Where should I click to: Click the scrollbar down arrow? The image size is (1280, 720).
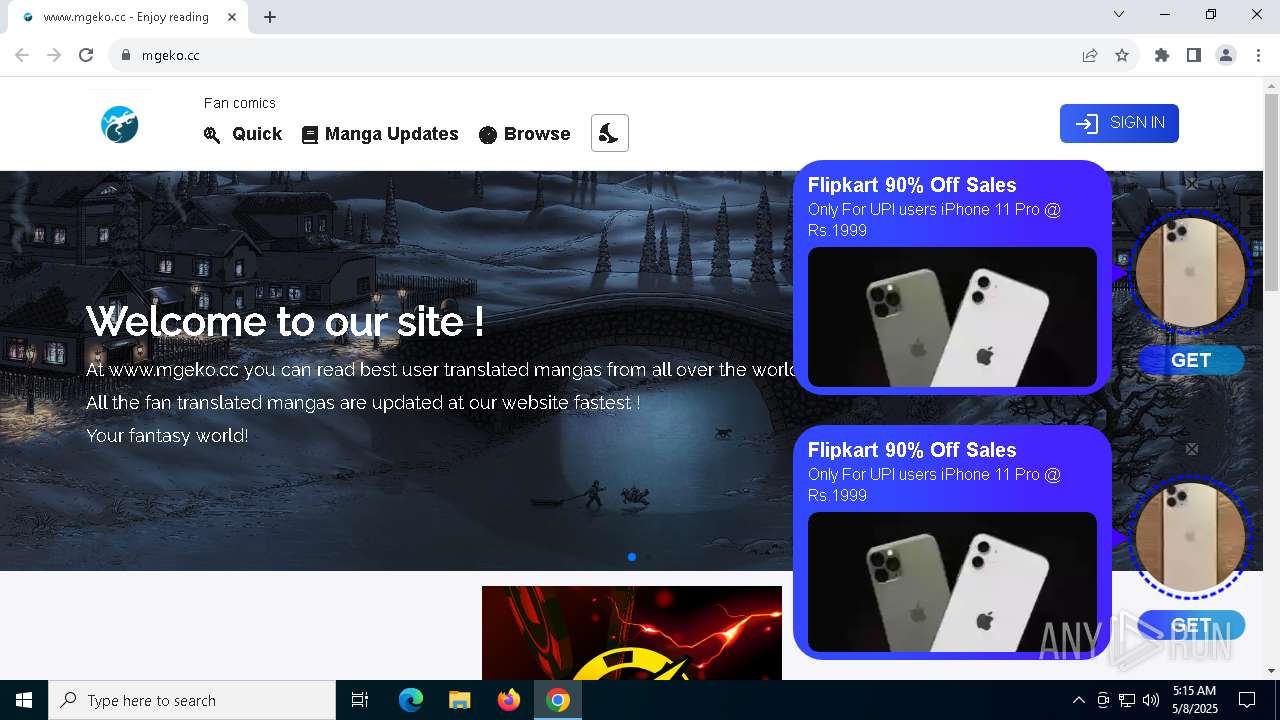[x=1271, y=671]
